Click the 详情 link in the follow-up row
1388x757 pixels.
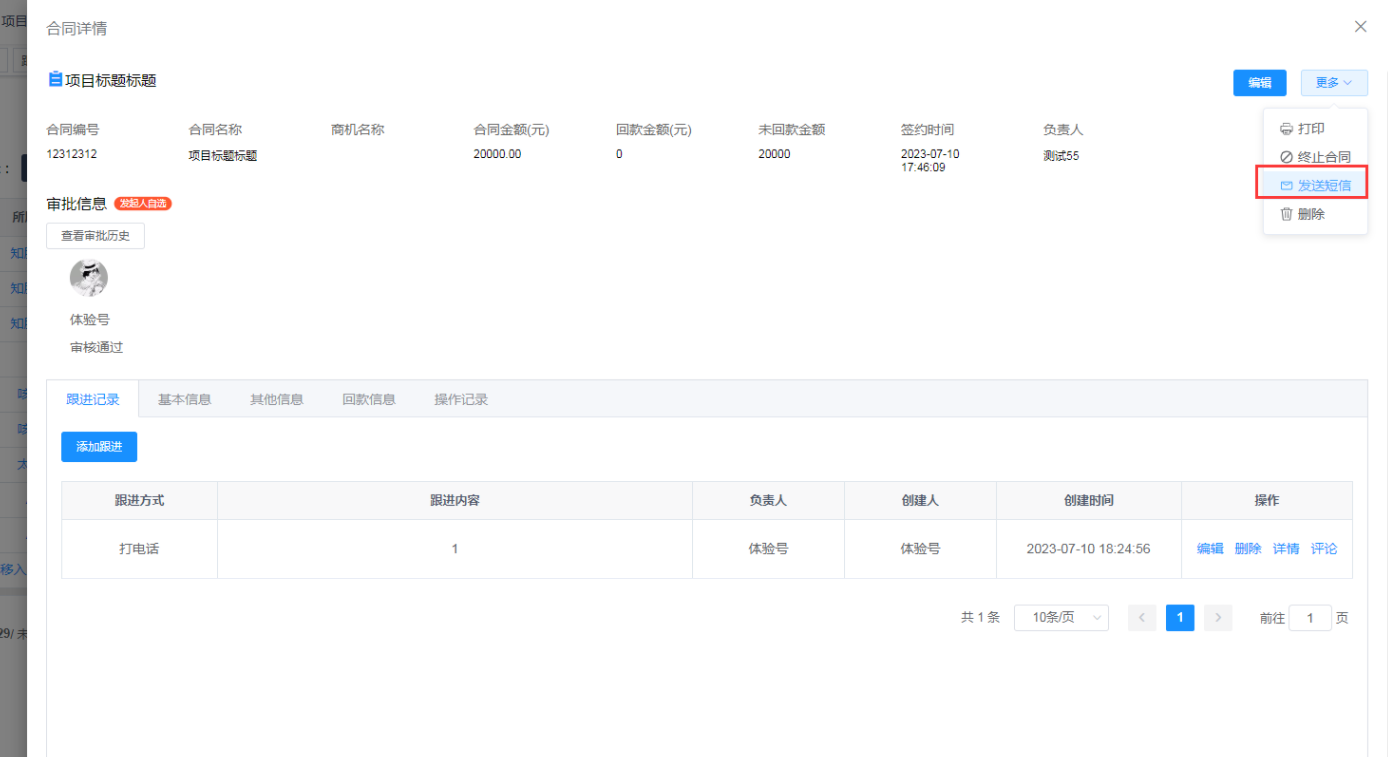pyautogui.click(x=1286, y=548)
